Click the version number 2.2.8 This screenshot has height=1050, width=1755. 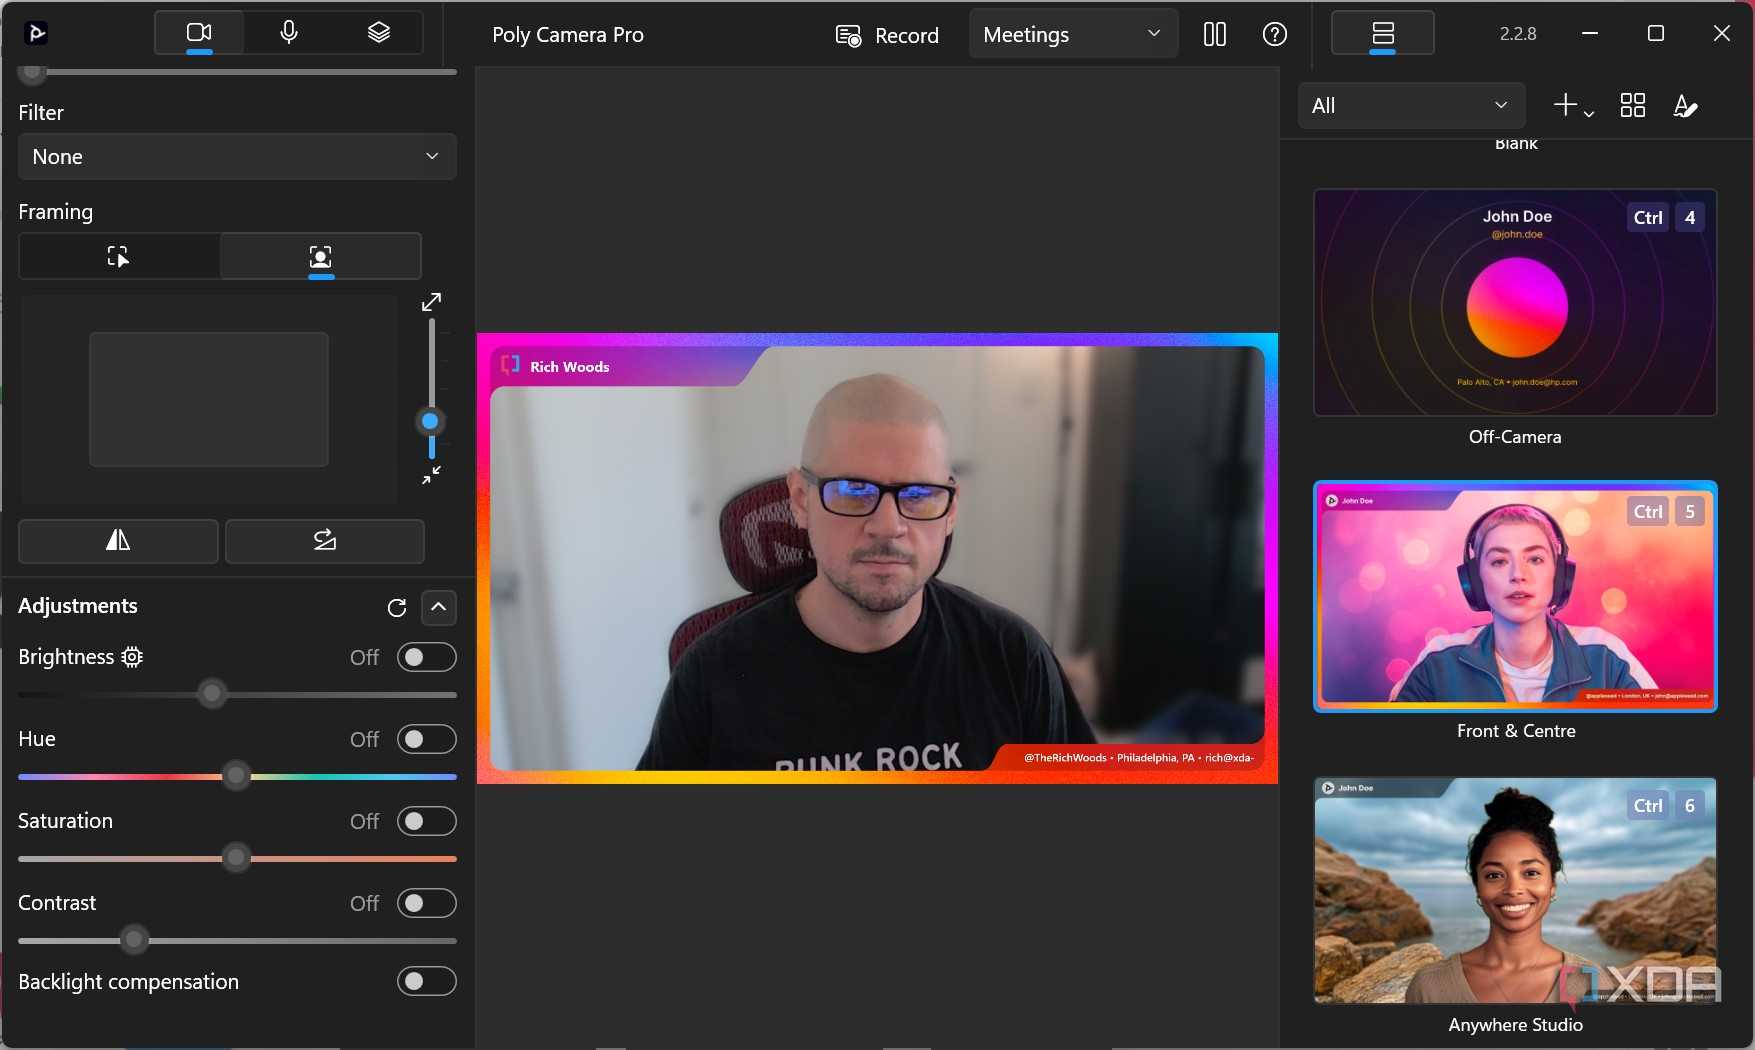pos(1518,33)
